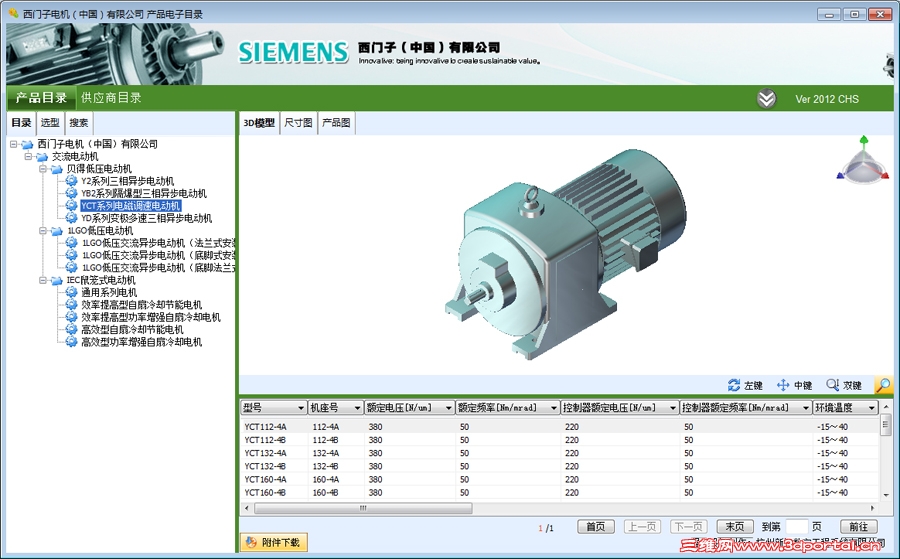Screen dimensions: 900x559
Task: Click the 末页 last page button
Action: (x=735, y=527)
